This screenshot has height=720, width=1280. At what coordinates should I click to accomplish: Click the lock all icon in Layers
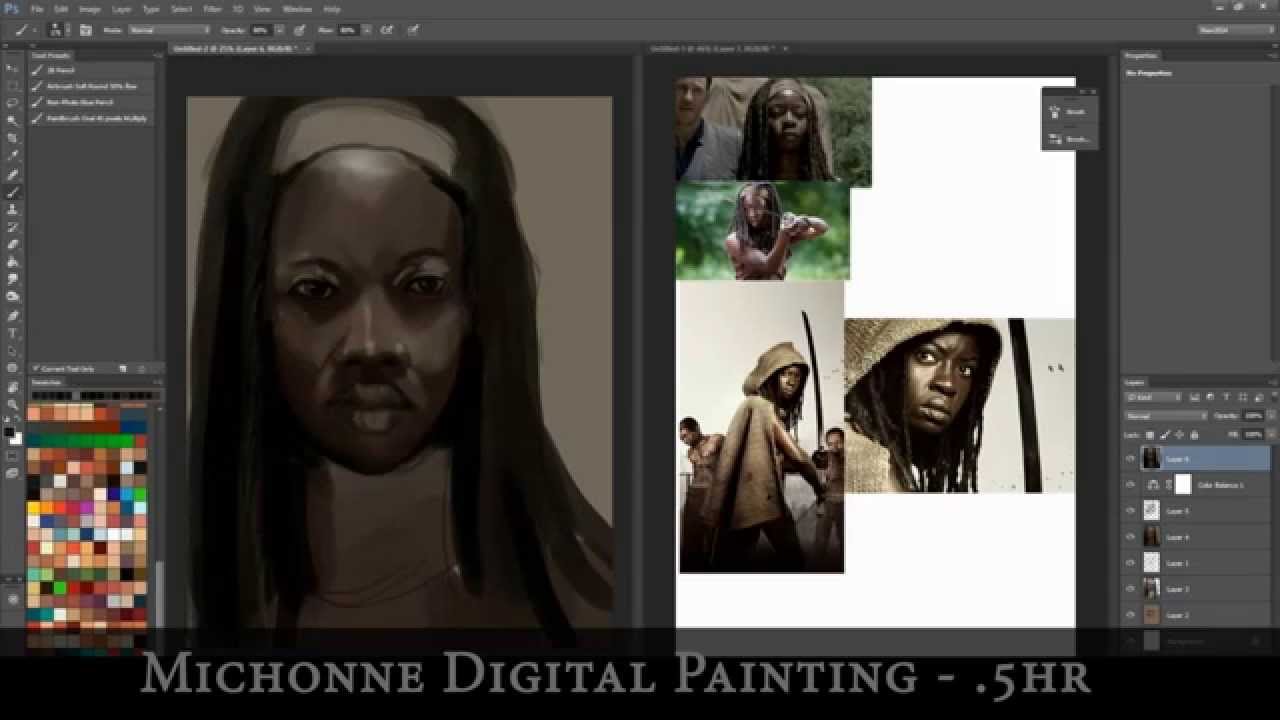1195,434
